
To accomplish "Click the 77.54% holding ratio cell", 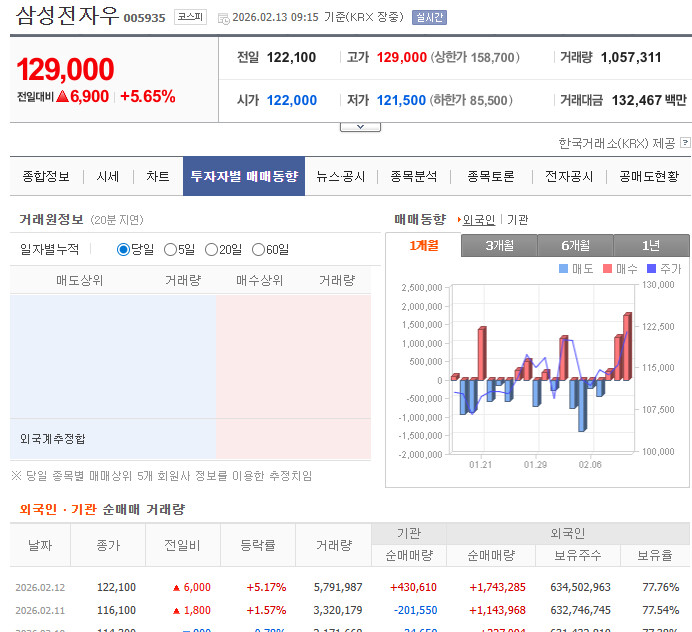I will point(661,610).
